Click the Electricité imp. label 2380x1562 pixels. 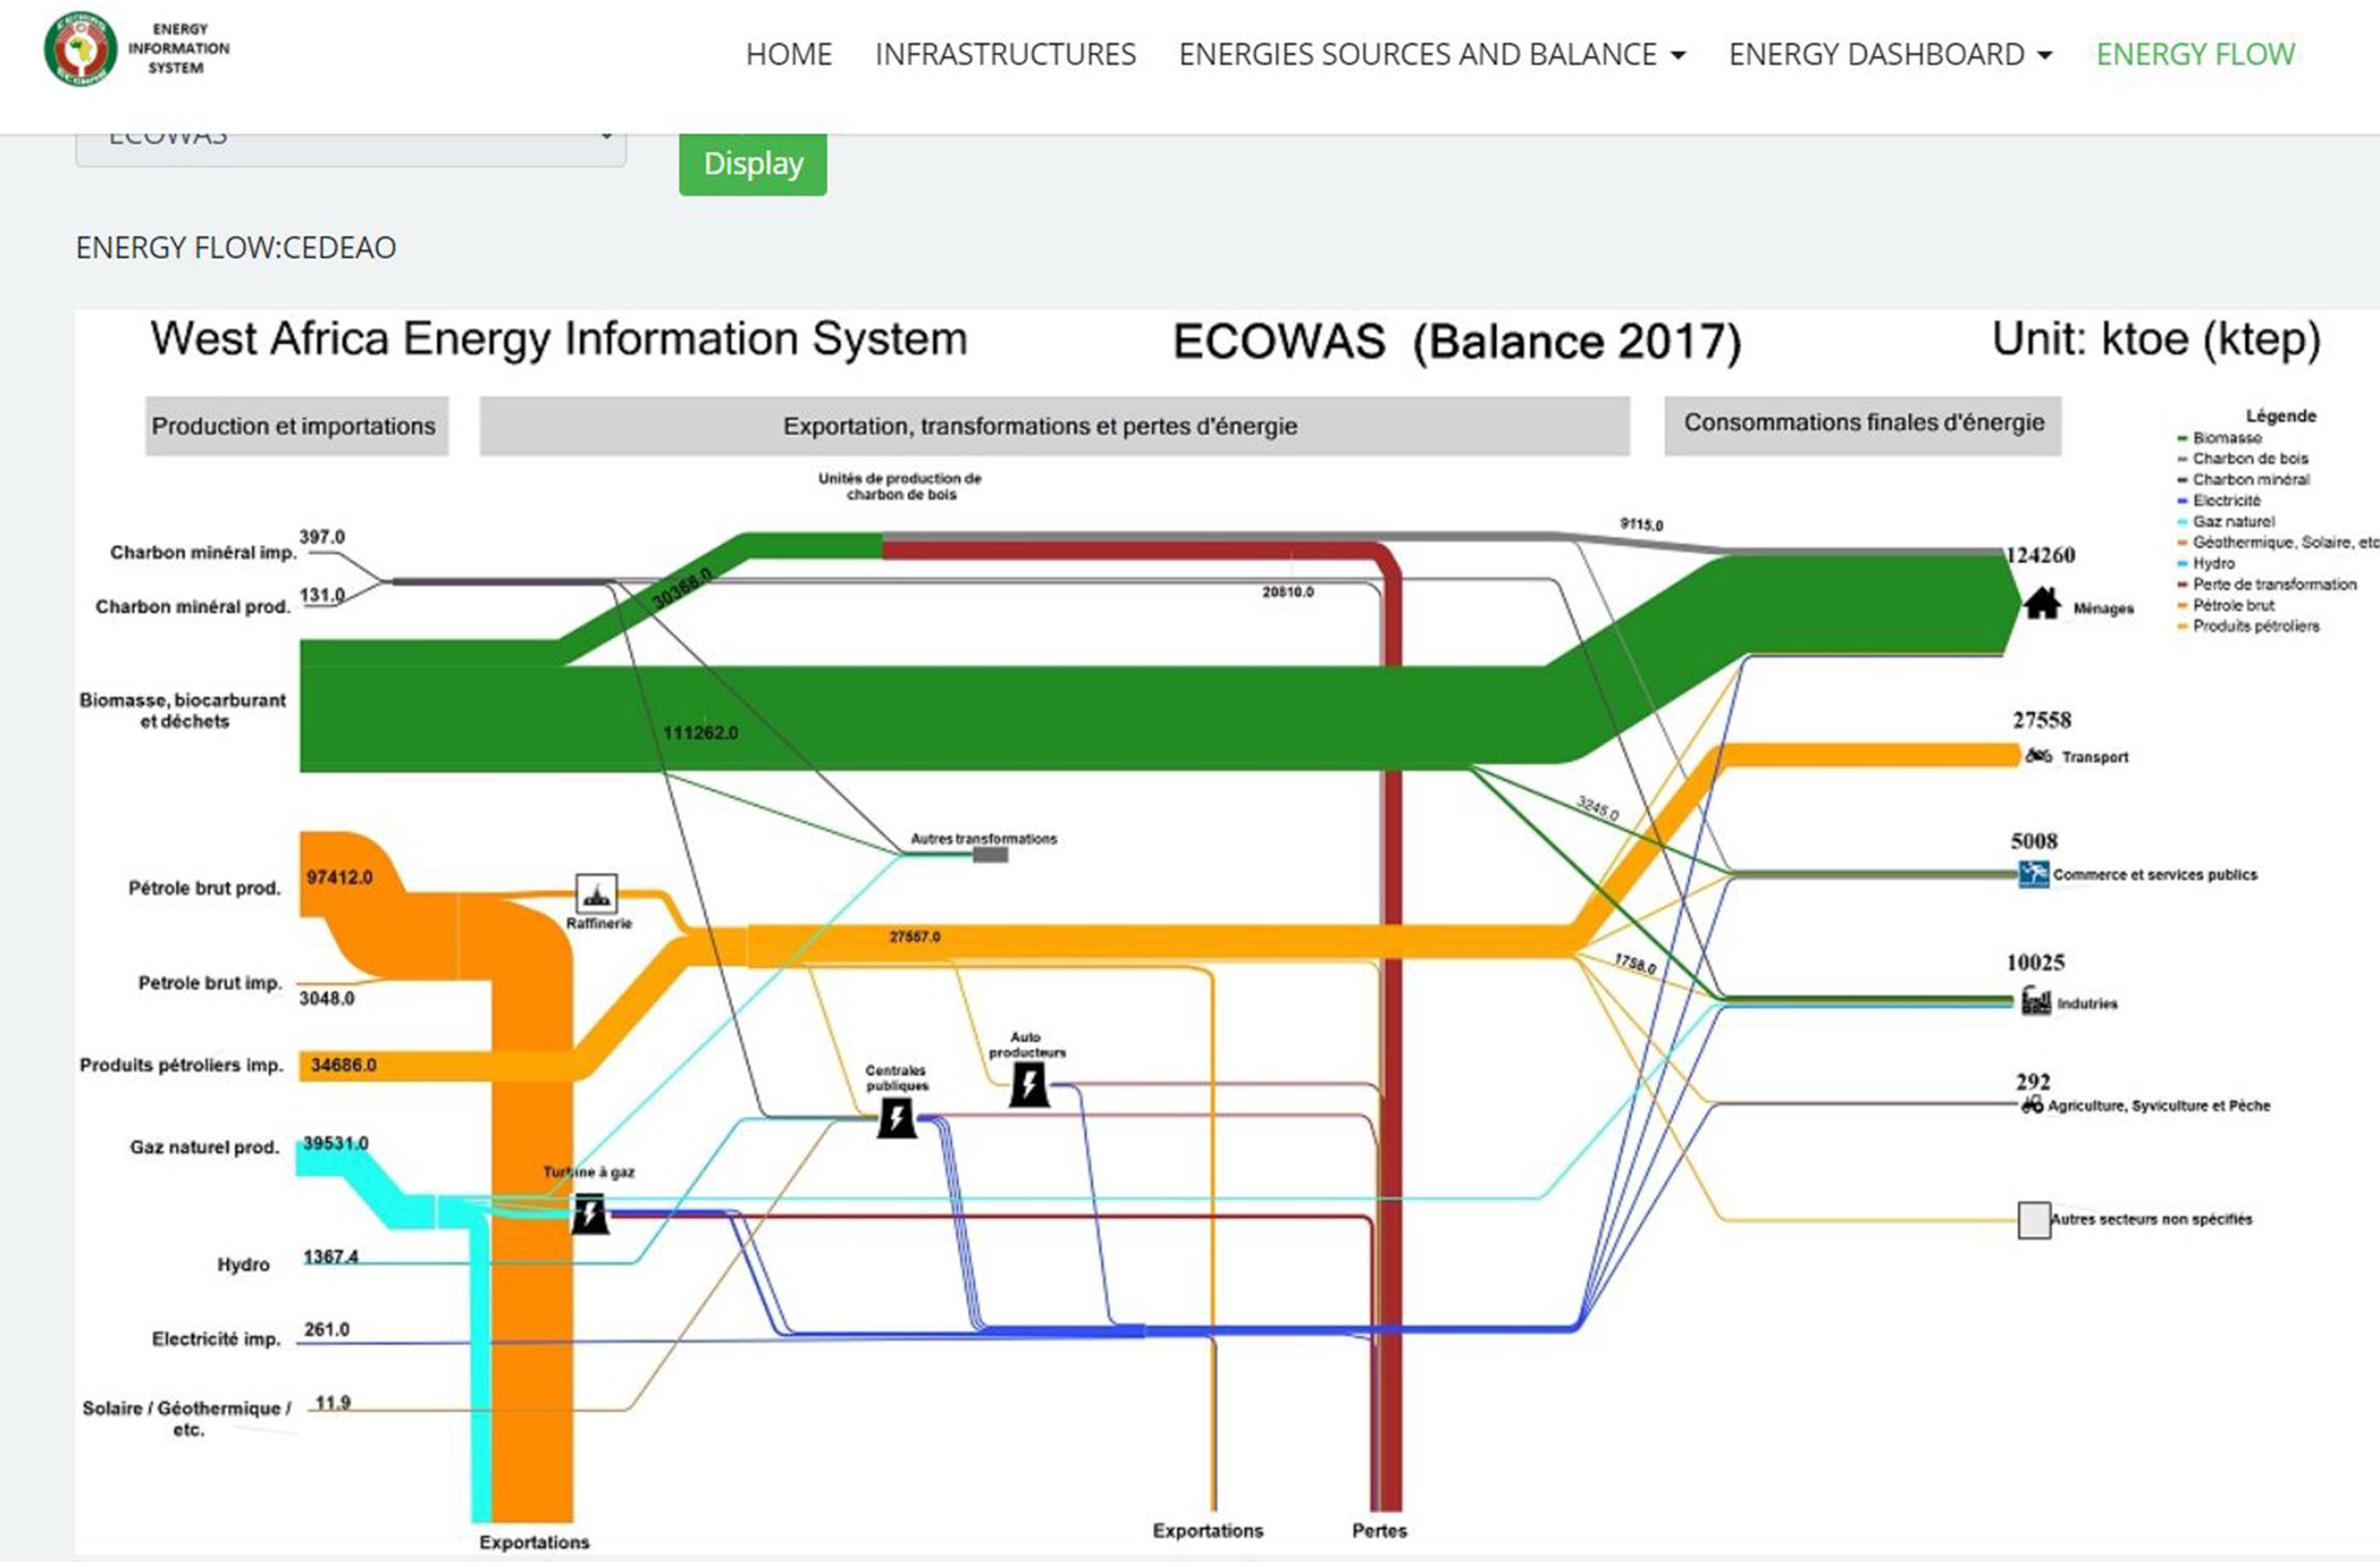216,1339
